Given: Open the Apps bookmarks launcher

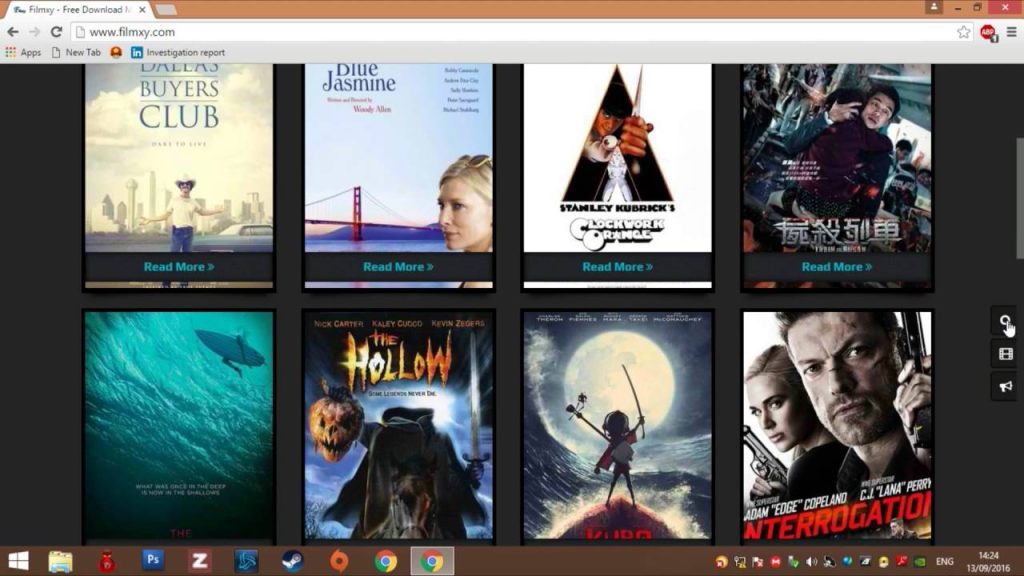Looking at the screenshot, I should click(27, 52).
